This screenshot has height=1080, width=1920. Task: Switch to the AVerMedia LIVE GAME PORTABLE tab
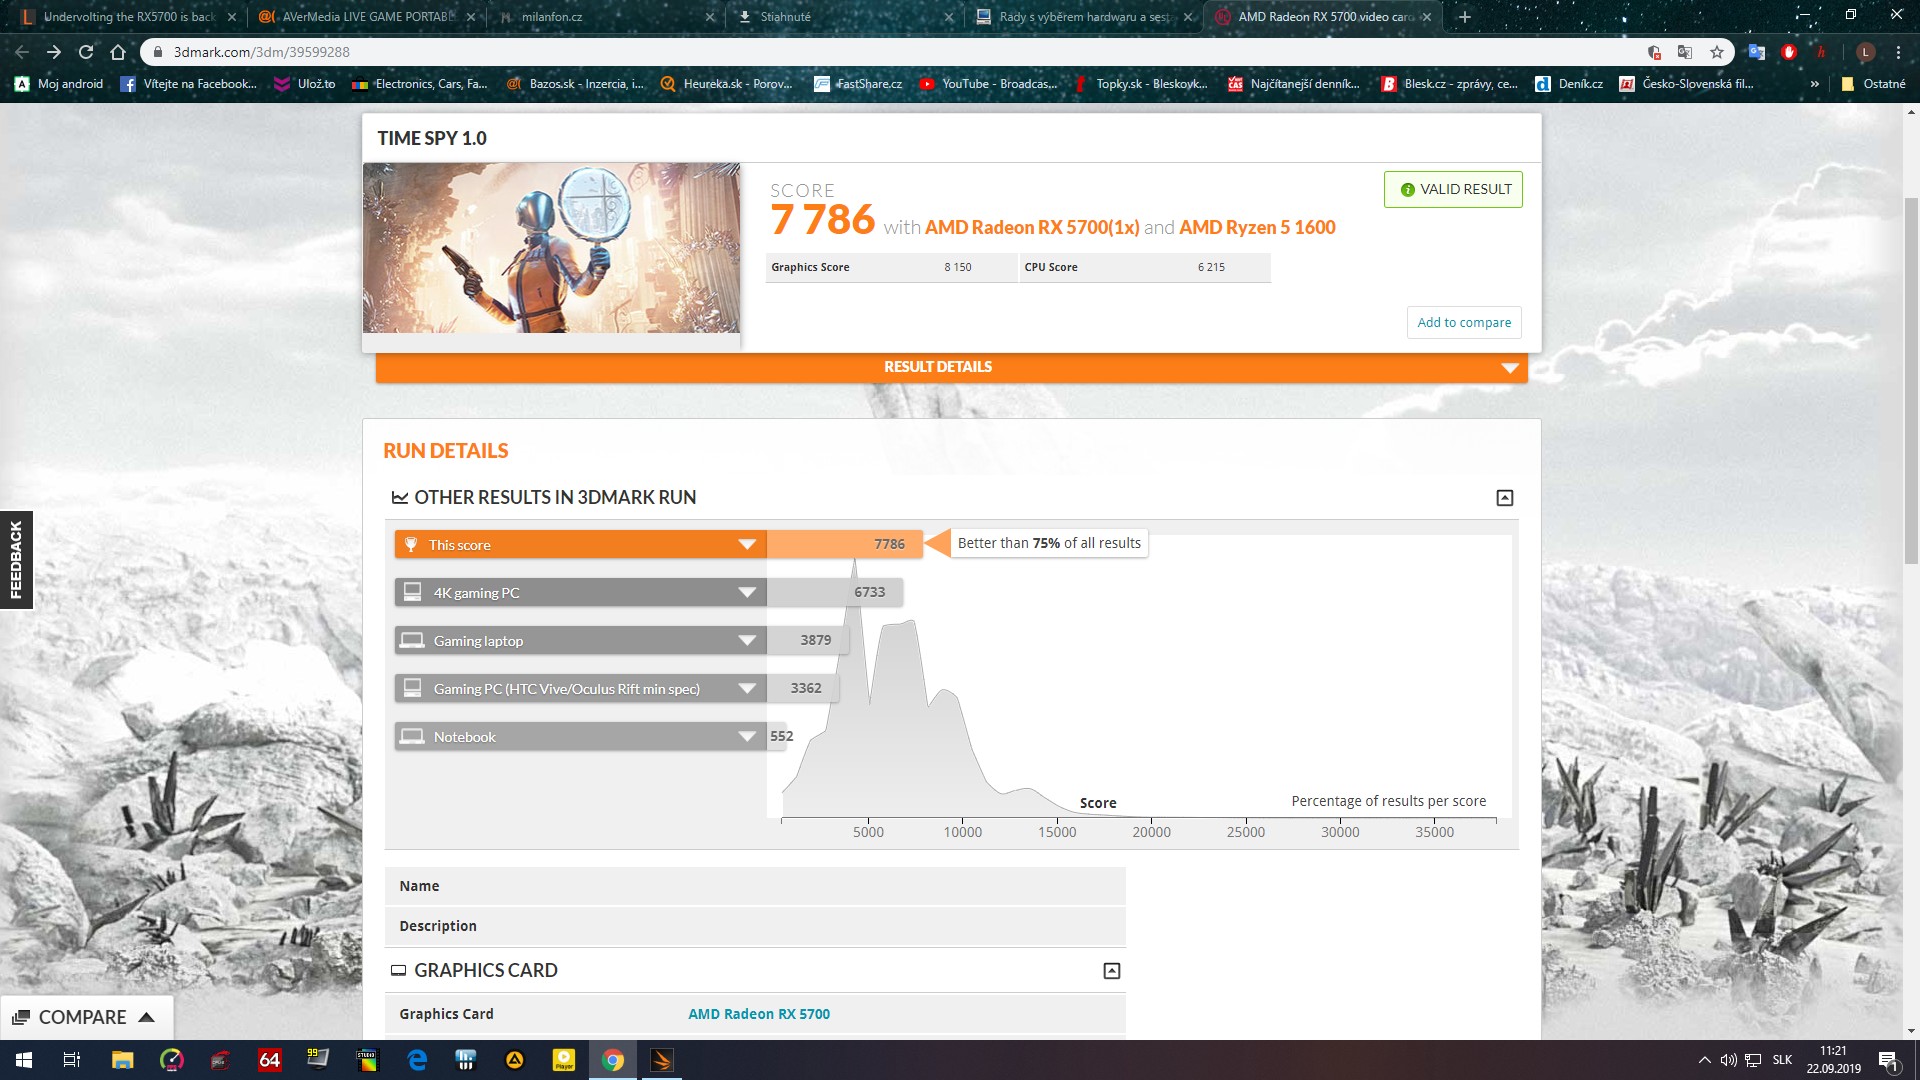[x=366, y=17]
